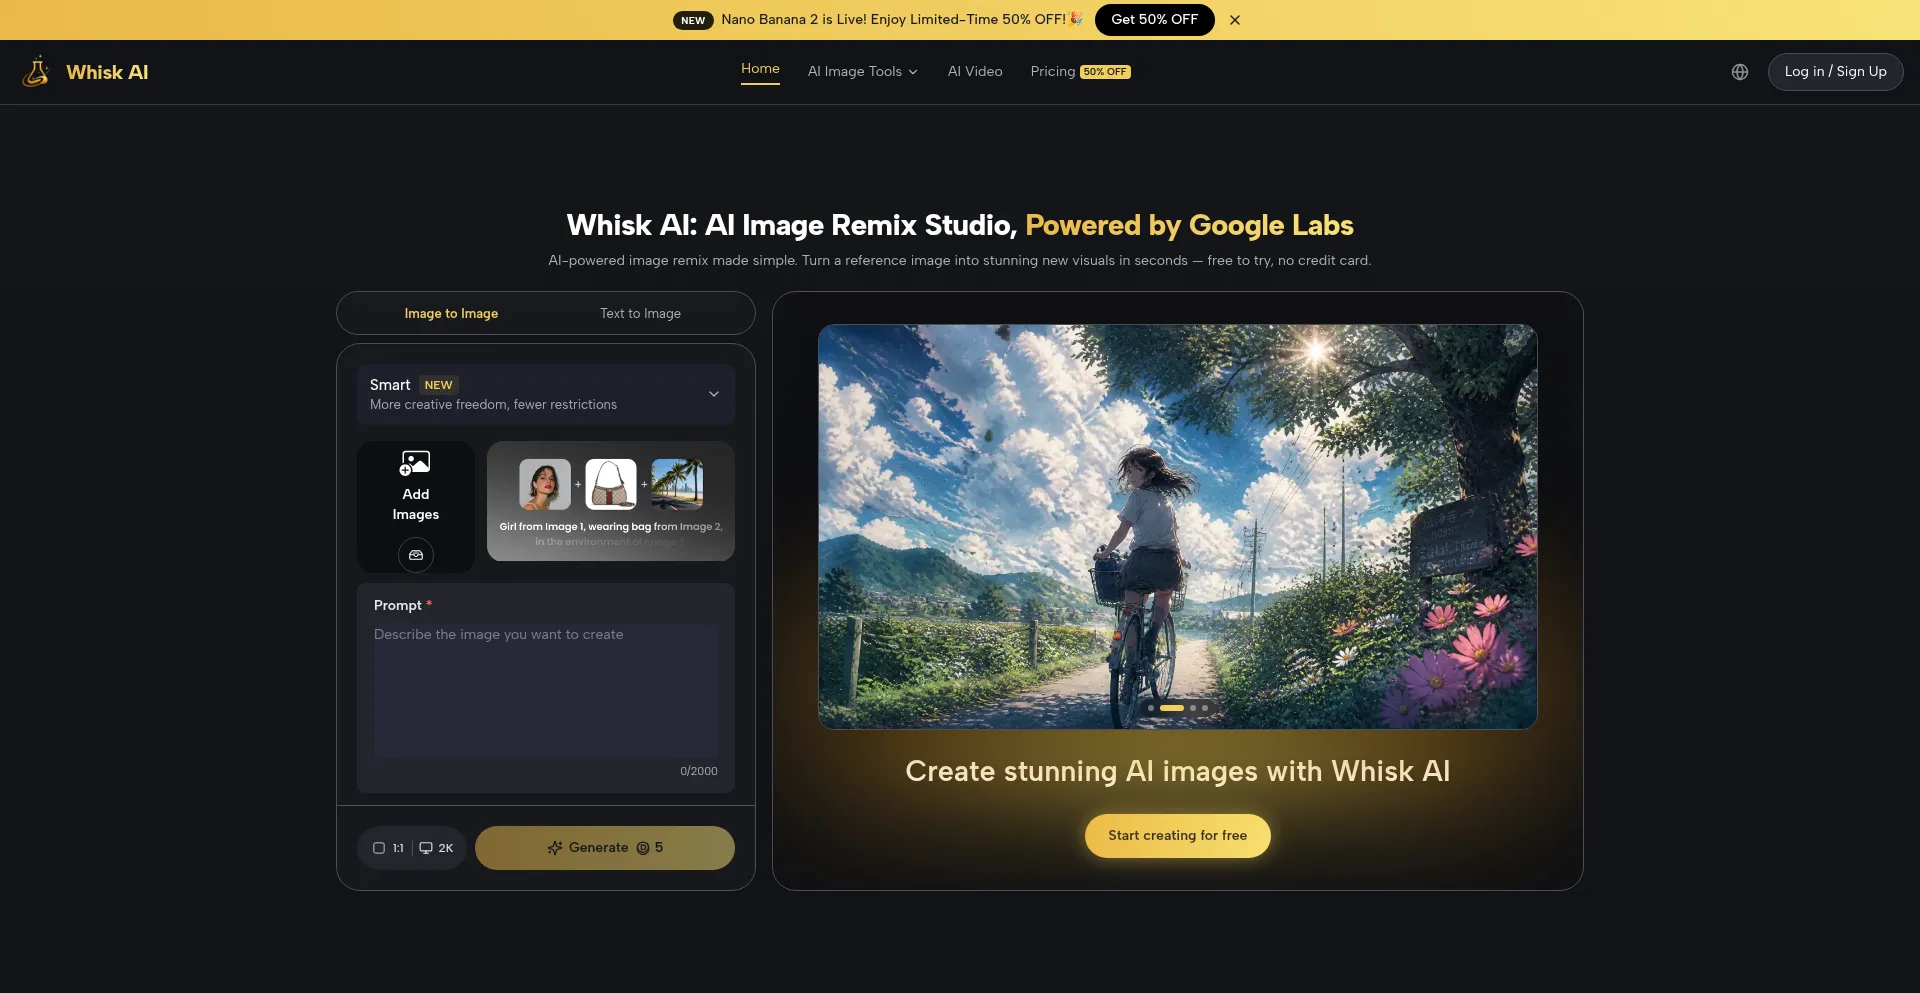Select the active yellow carousel indicator
The image size is (1920, 993).
click(1172, 708)
